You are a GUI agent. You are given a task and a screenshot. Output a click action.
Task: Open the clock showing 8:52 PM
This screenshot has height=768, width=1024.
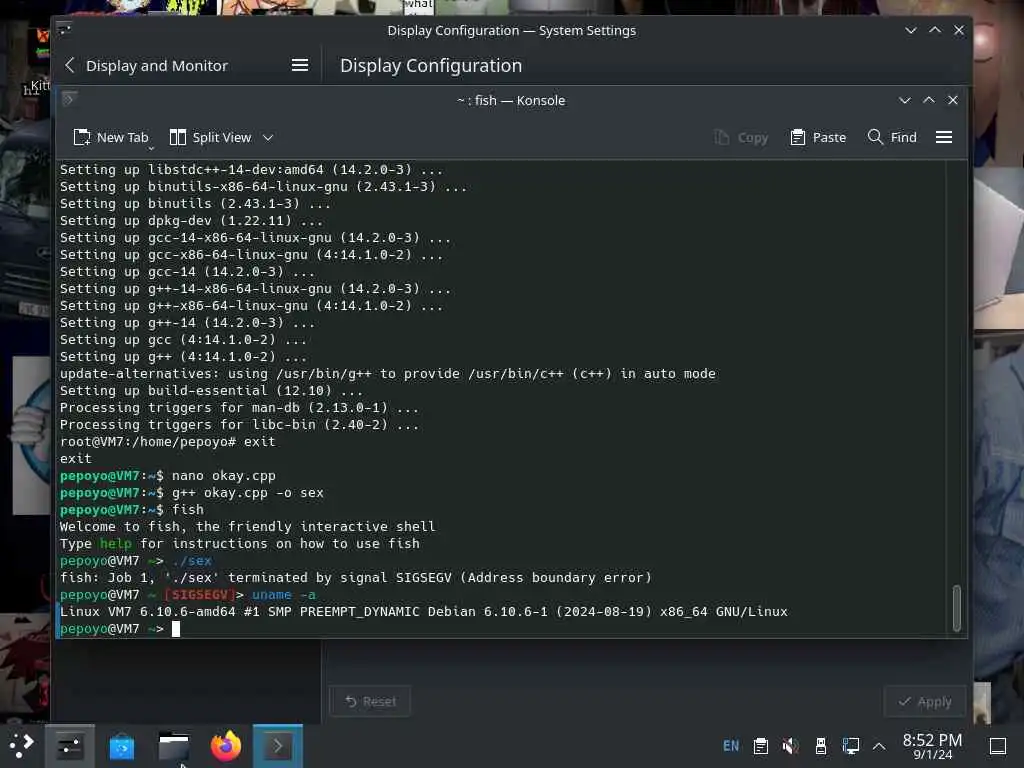[x=932, y=746]
